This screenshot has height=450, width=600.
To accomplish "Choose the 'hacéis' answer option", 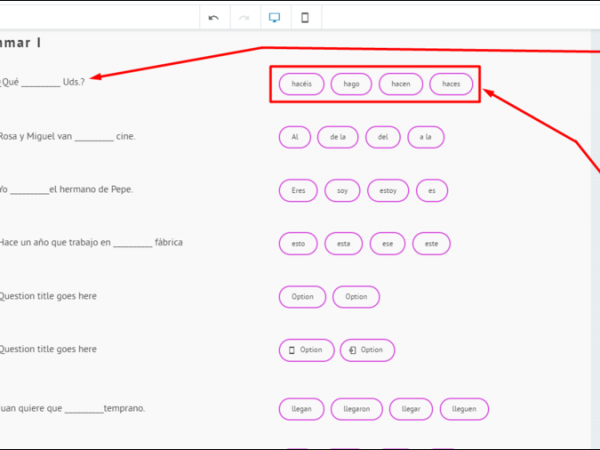I will click(x=301, y=84).
